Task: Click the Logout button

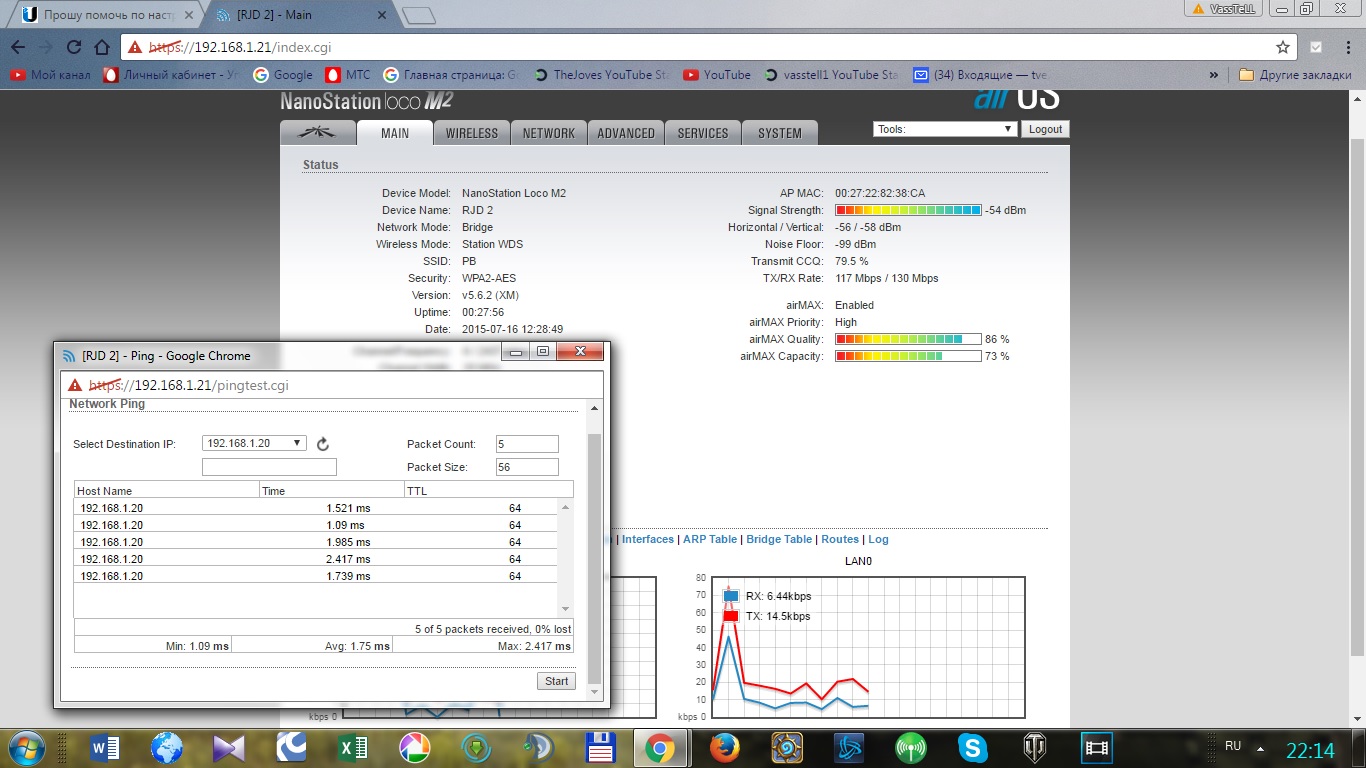Action: tap(1045, 129)
